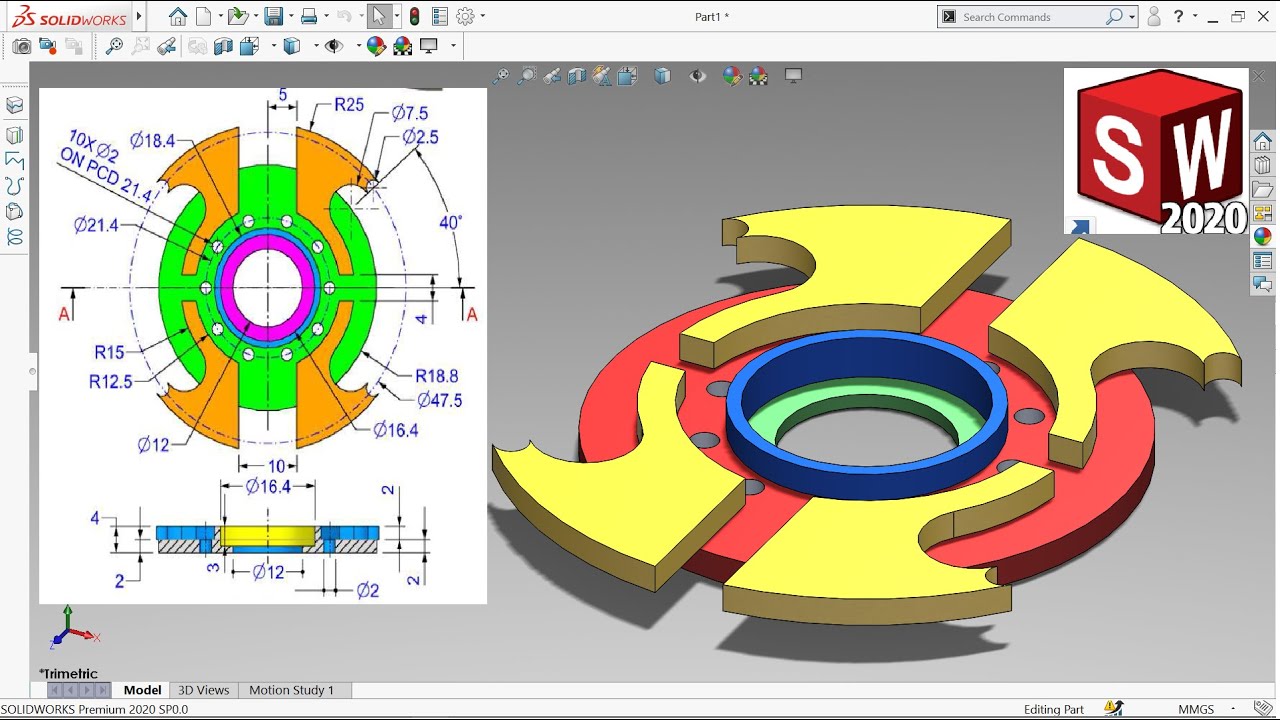The height and width of the screenshot is (720, 1280).
Task: Open View Orientation cube in the docked toolbar
Action: coord(249,45)
